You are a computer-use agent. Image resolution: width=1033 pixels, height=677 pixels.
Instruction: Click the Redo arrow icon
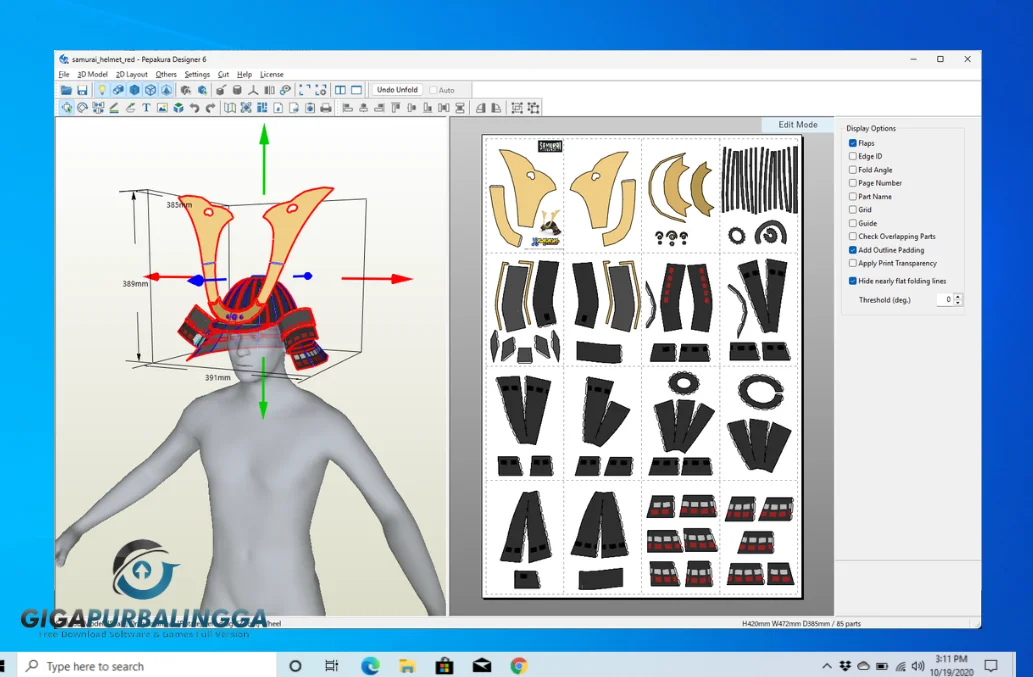[x=210, y=107]
